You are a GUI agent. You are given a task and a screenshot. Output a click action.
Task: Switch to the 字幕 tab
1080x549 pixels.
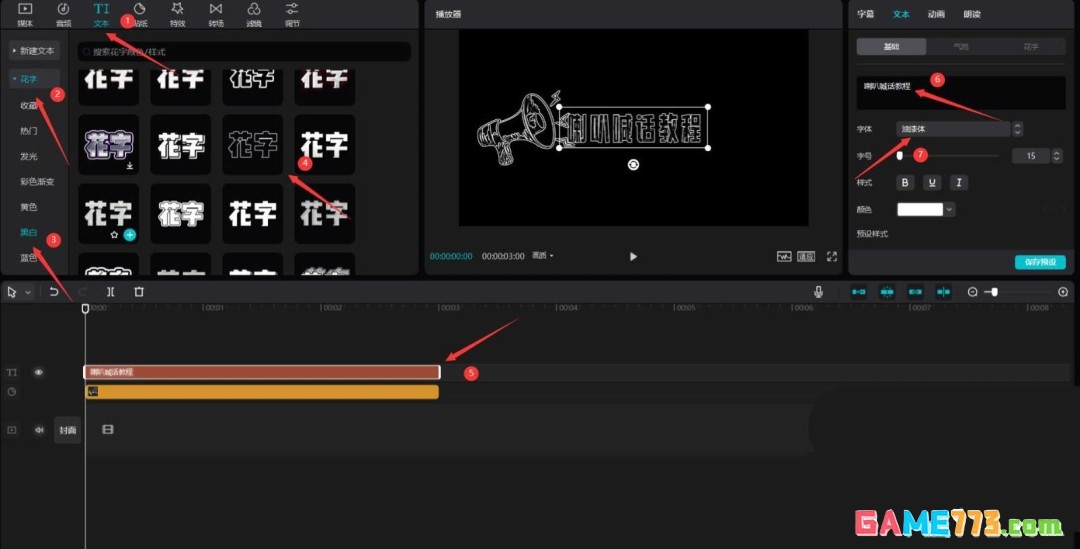[x=865, y=14]
